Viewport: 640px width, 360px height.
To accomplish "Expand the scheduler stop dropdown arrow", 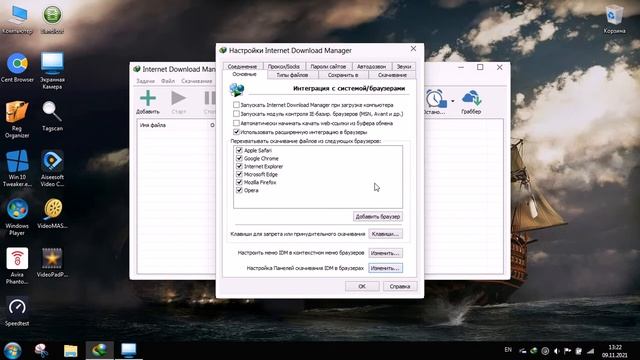I will (453, 101).
